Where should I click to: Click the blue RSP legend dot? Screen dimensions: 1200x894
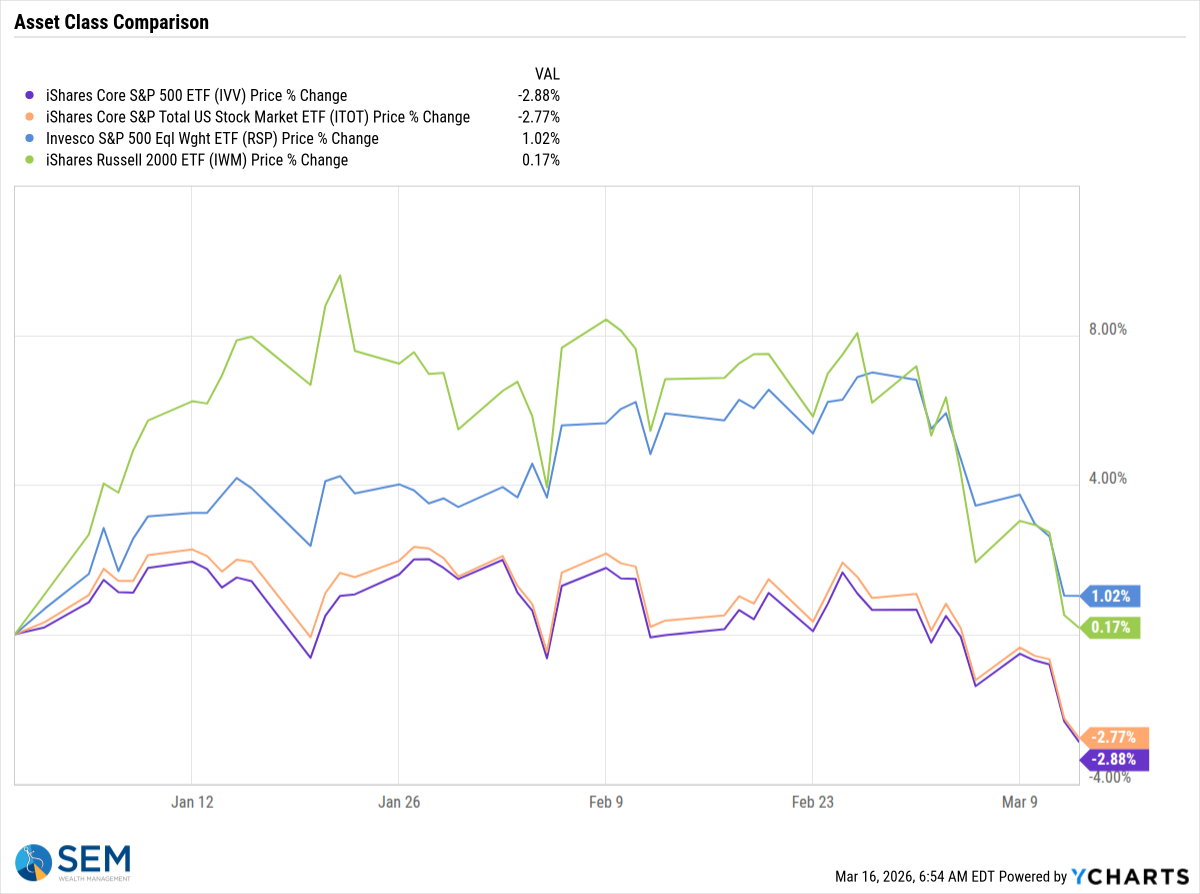27,139
